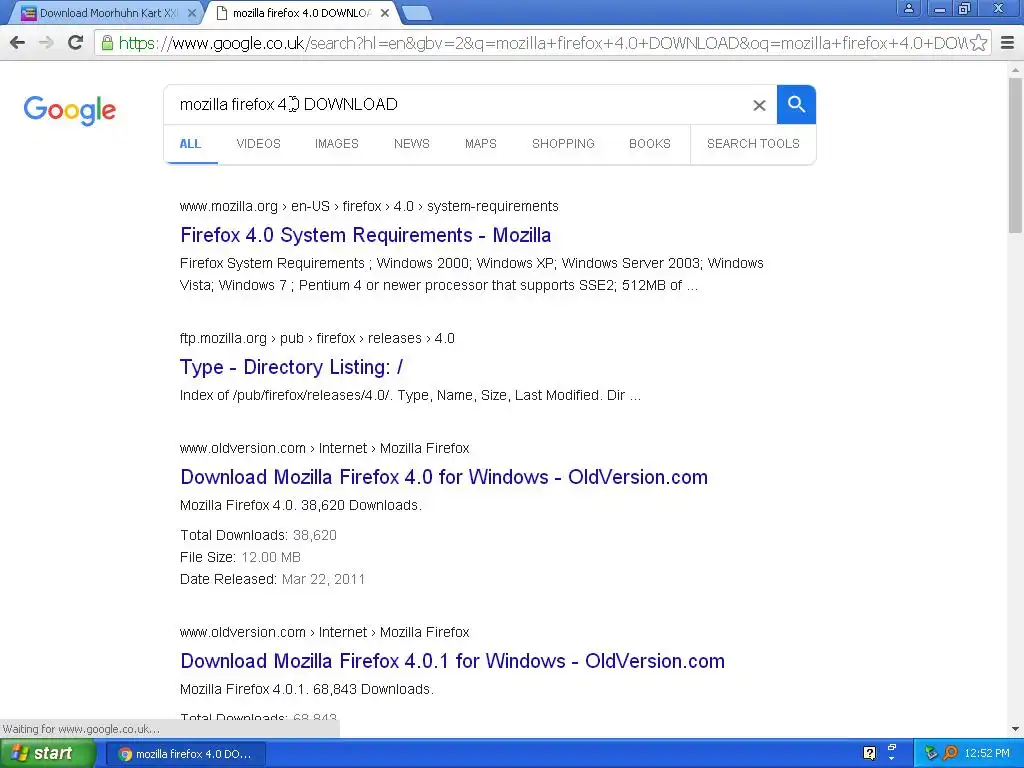Click 'File Size: 12.00 MB' text
1024x768 pixels.
240,557
